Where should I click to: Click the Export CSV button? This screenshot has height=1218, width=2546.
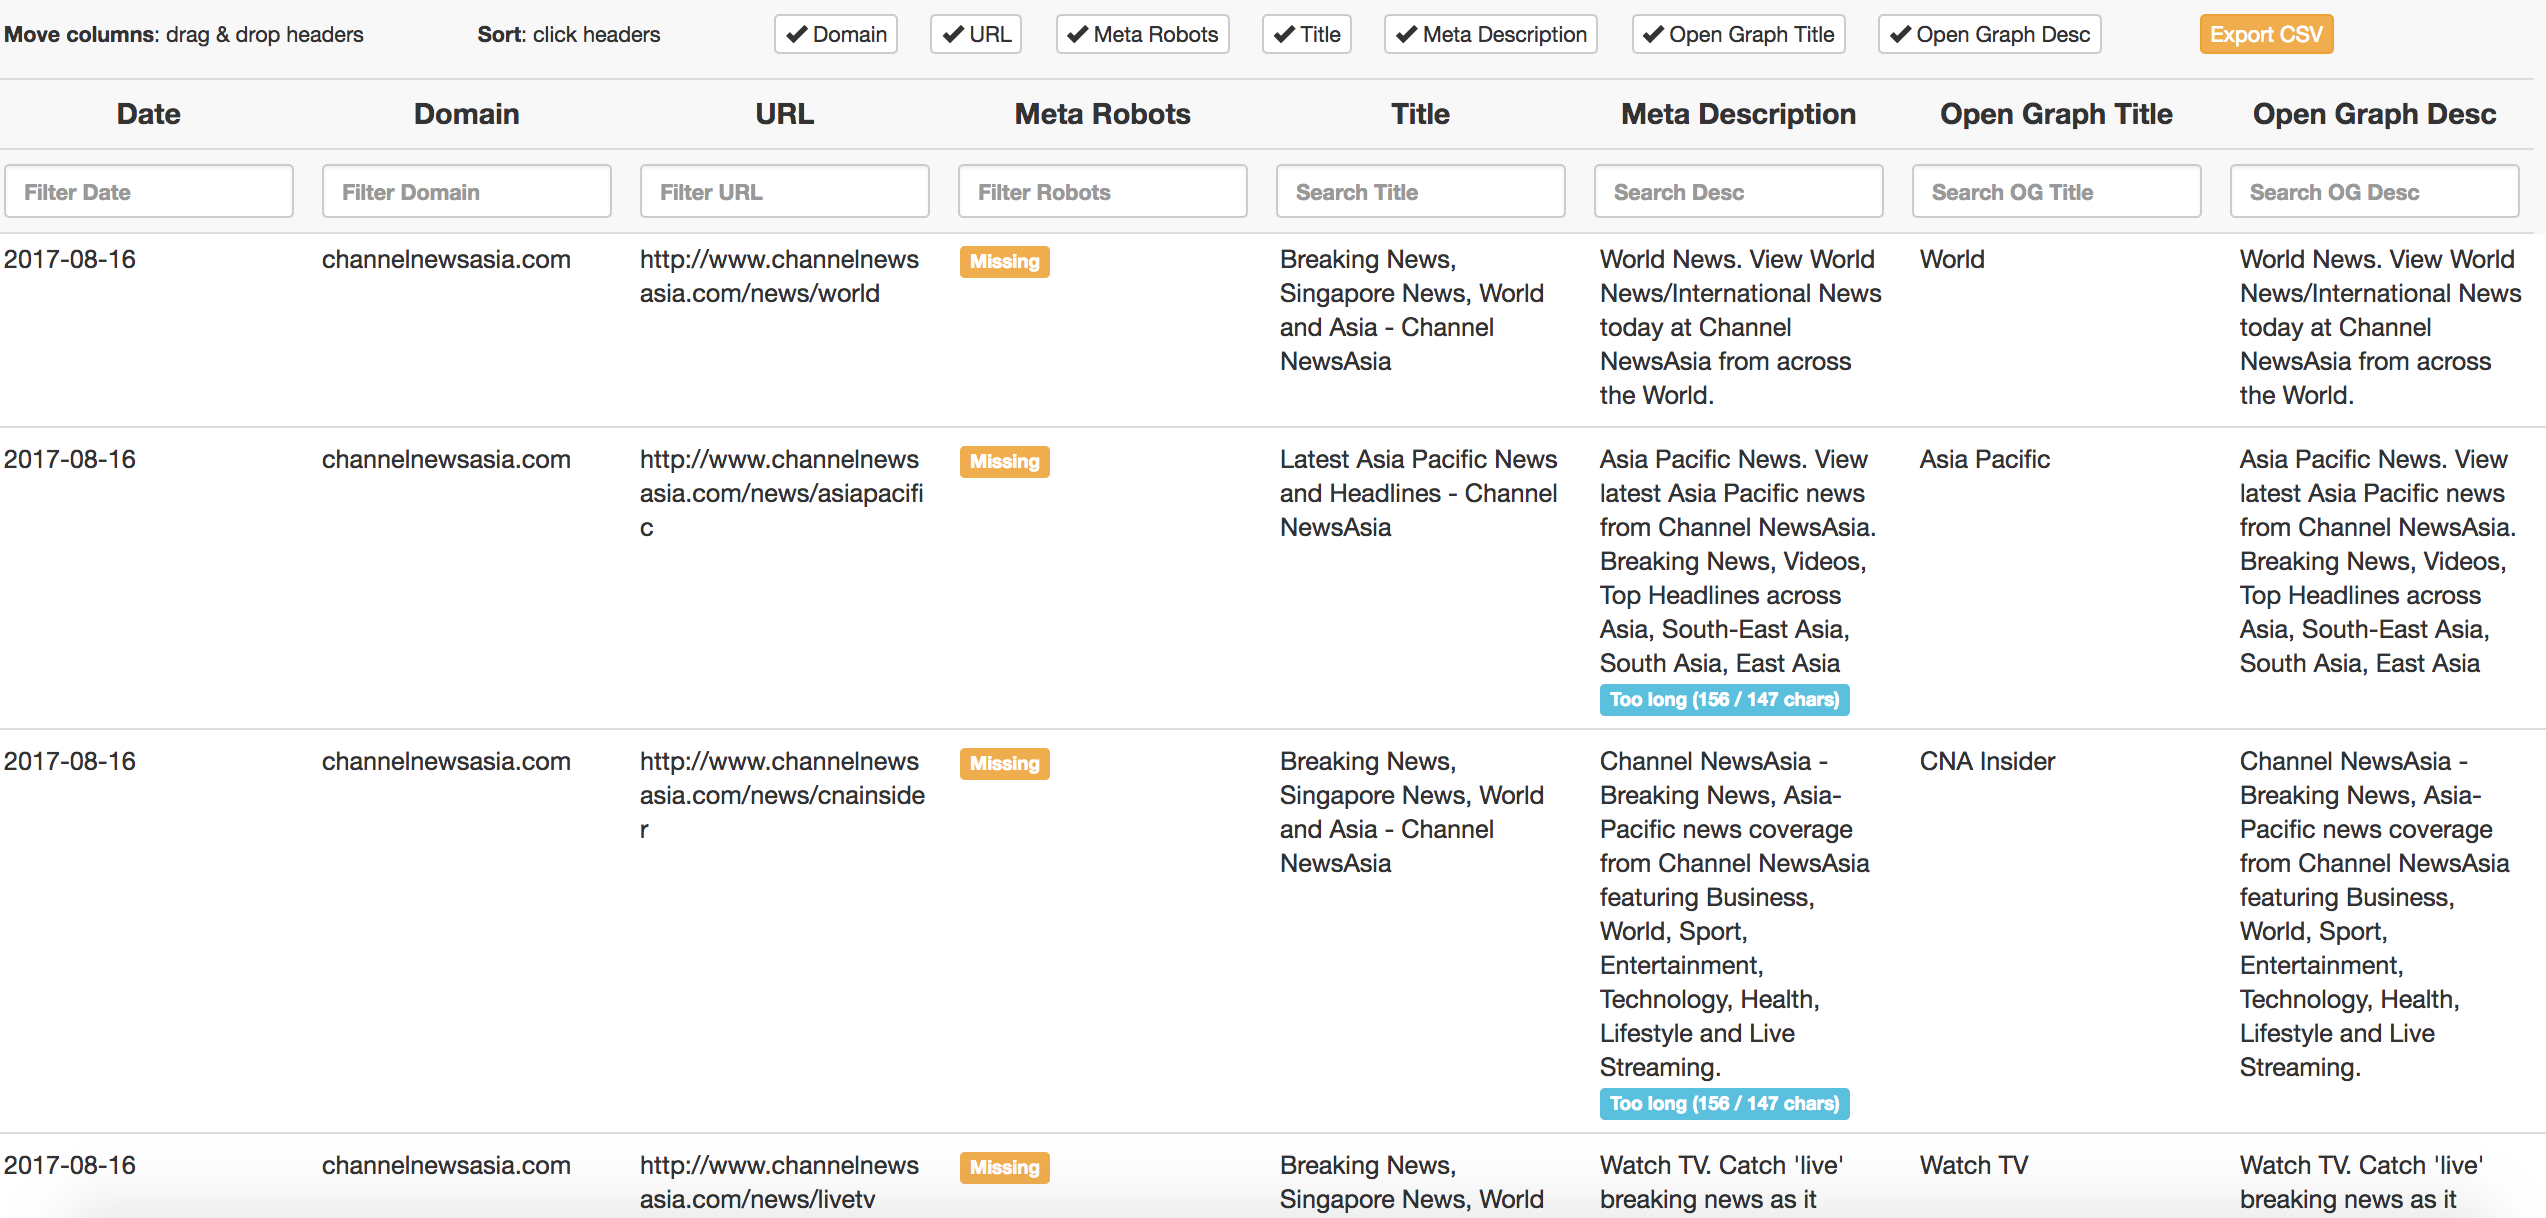pyautogui.click(x=2266, y=34)
